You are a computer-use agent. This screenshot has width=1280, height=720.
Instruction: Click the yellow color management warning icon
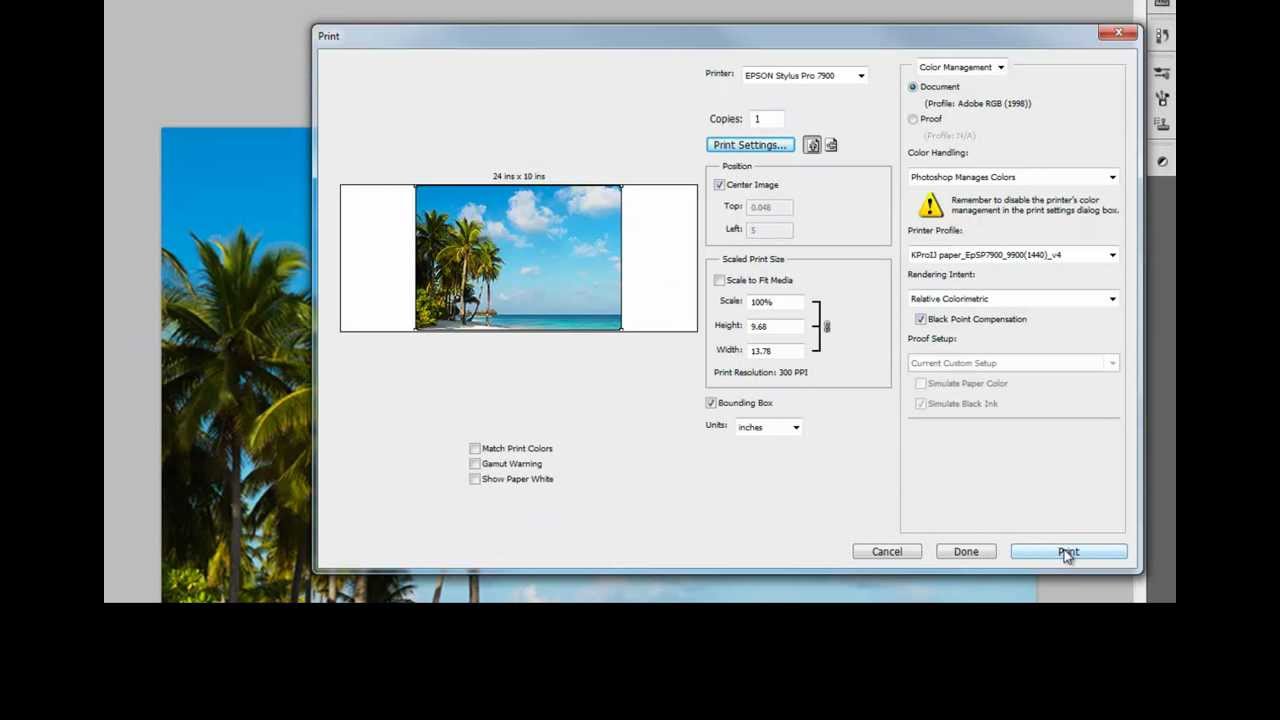pyautogui.click(x=930, y=205)
